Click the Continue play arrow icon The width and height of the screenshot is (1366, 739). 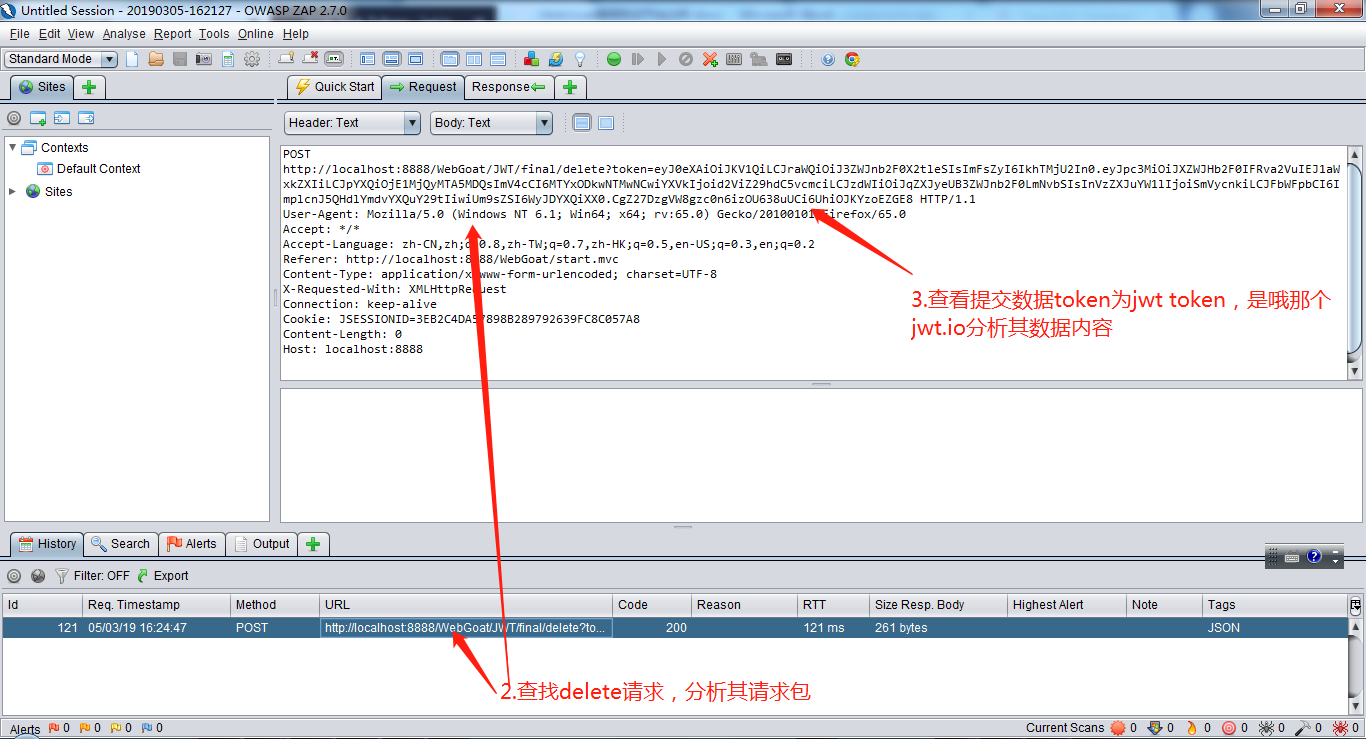[x=661, y=59]
